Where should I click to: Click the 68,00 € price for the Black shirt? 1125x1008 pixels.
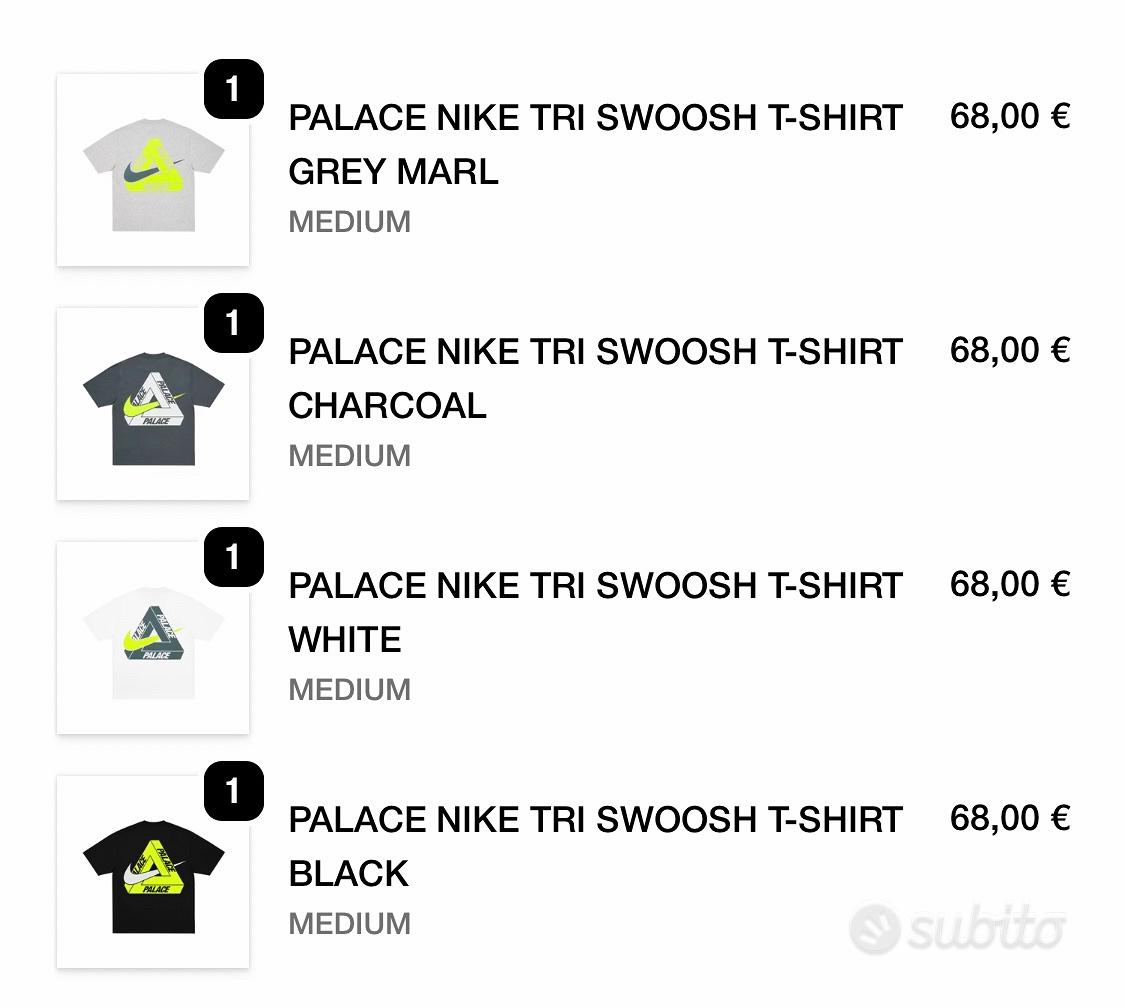[1011, 818]
